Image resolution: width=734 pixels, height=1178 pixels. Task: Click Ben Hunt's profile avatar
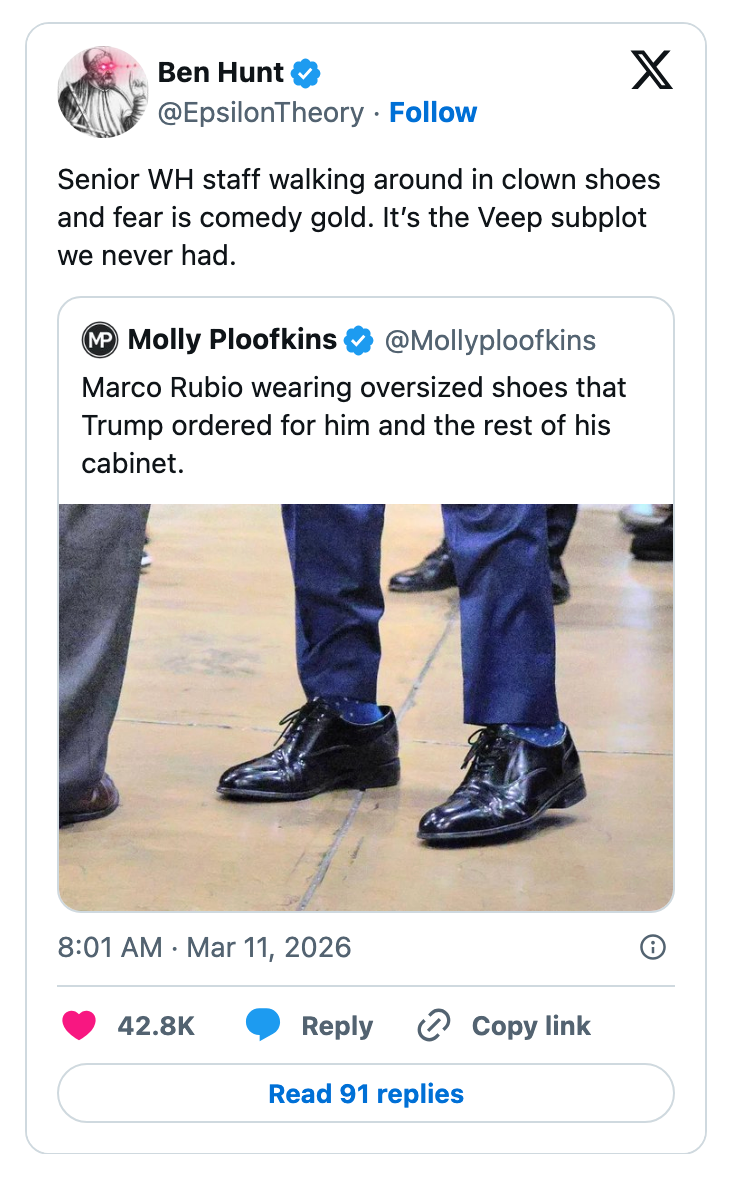[103, 92]
